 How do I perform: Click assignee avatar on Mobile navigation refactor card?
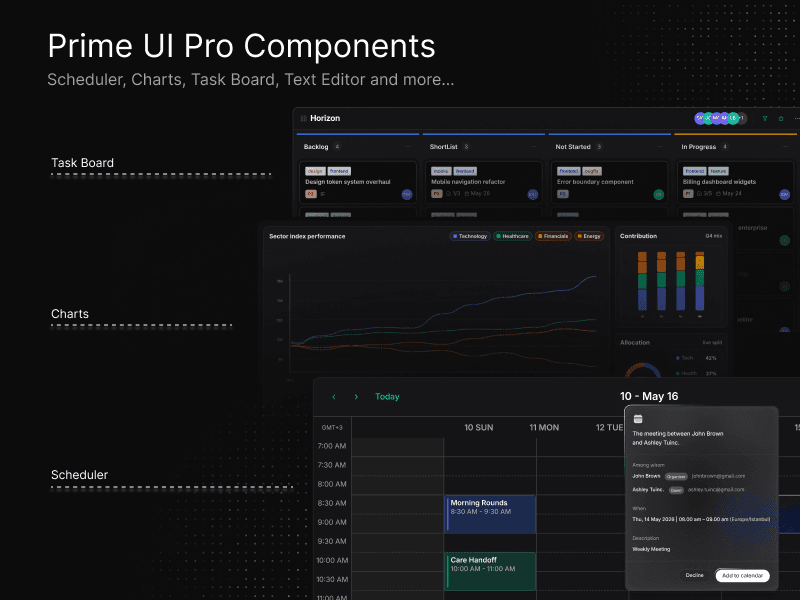tap(532, 194)
